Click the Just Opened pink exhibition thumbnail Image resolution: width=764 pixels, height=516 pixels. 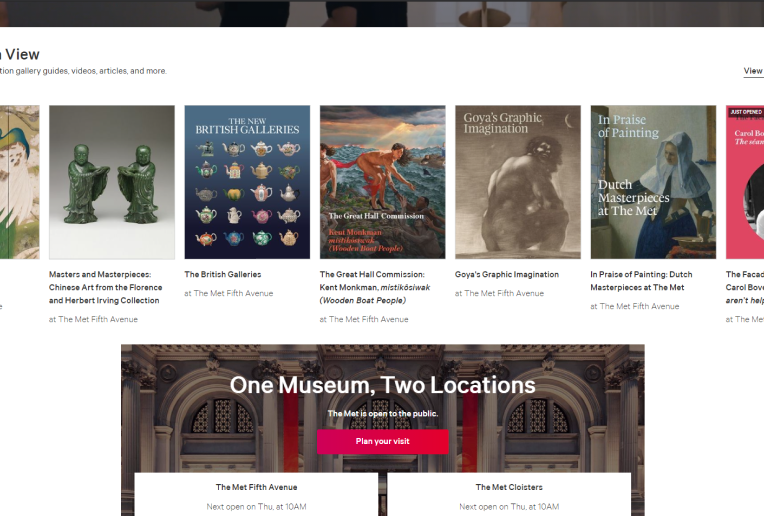[x=744, y=182]
